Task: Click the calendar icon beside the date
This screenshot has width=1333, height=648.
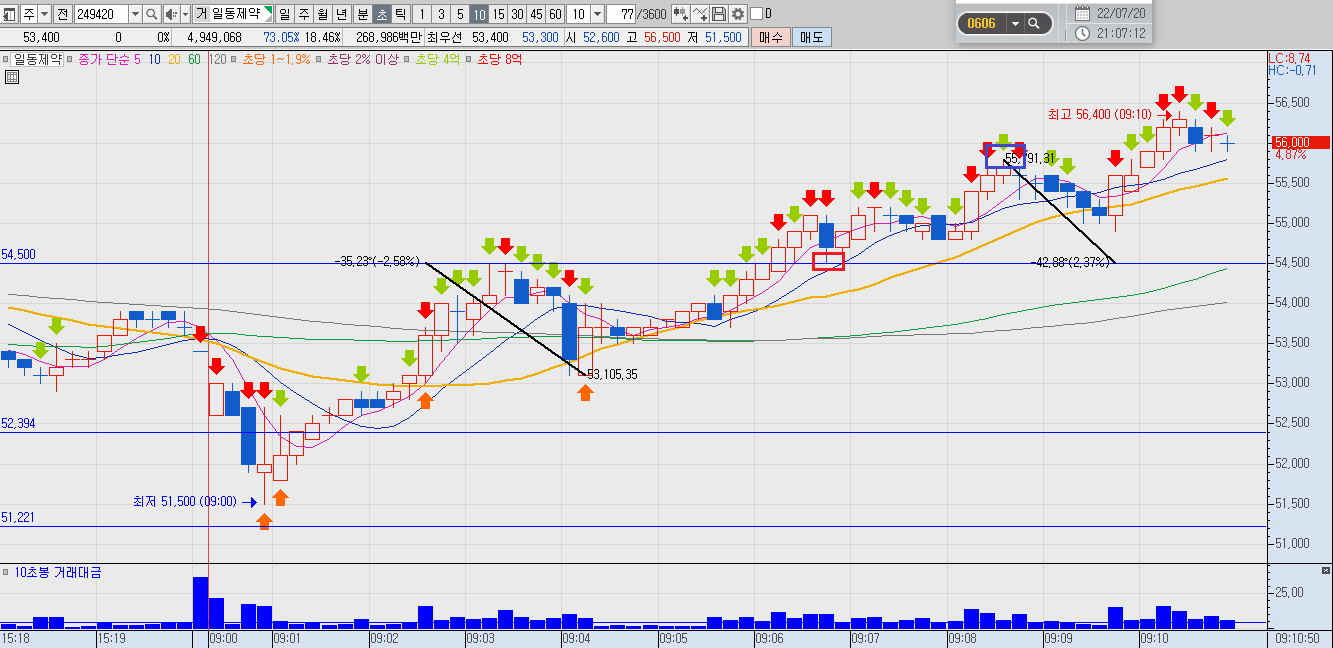Action: (x=1083, y=13)
